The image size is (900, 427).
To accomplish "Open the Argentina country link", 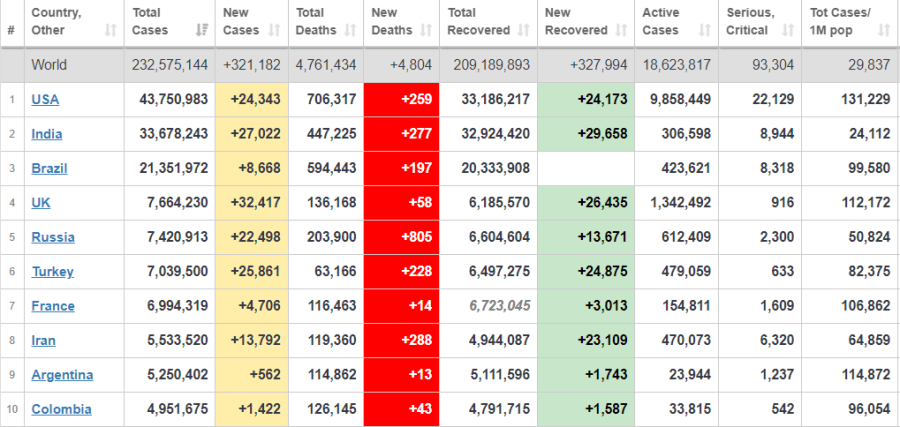I will coord(63,375).
